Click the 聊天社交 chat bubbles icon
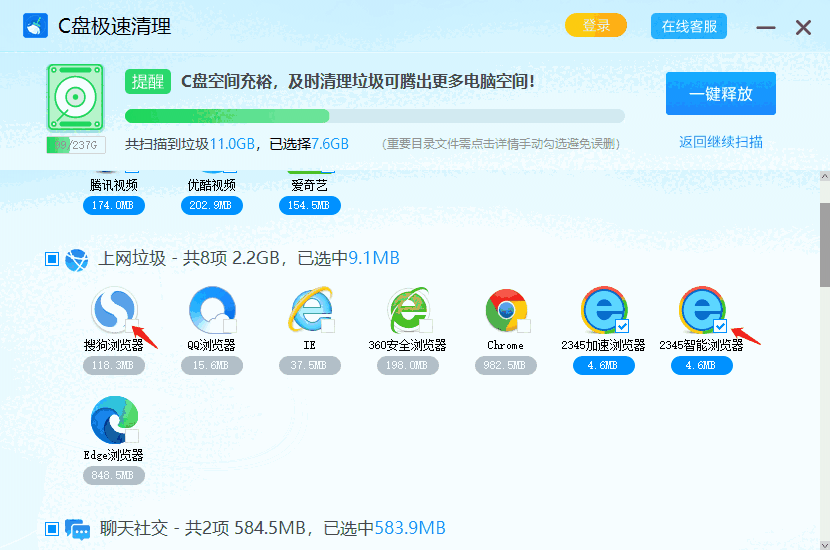 (77, 529)
